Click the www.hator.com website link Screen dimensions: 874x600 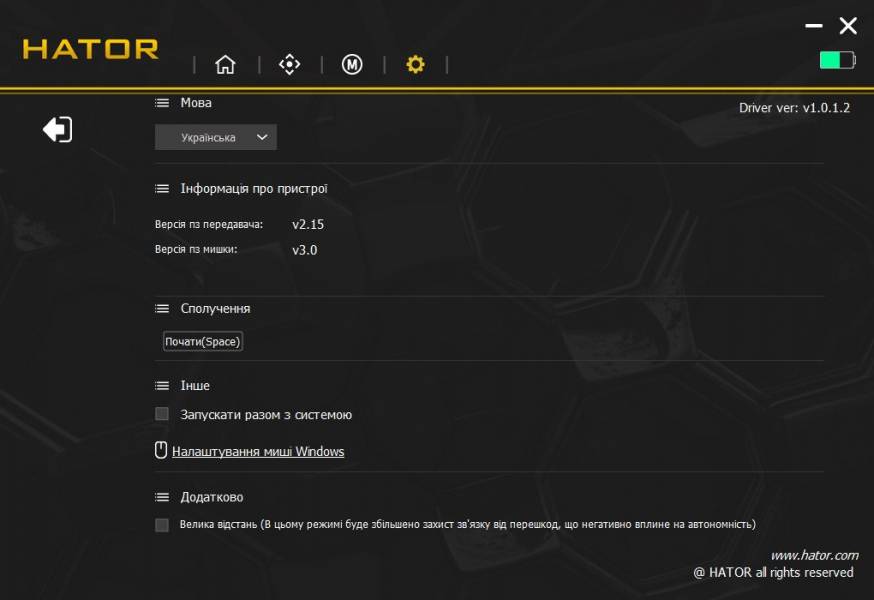[x=815, y=553]
